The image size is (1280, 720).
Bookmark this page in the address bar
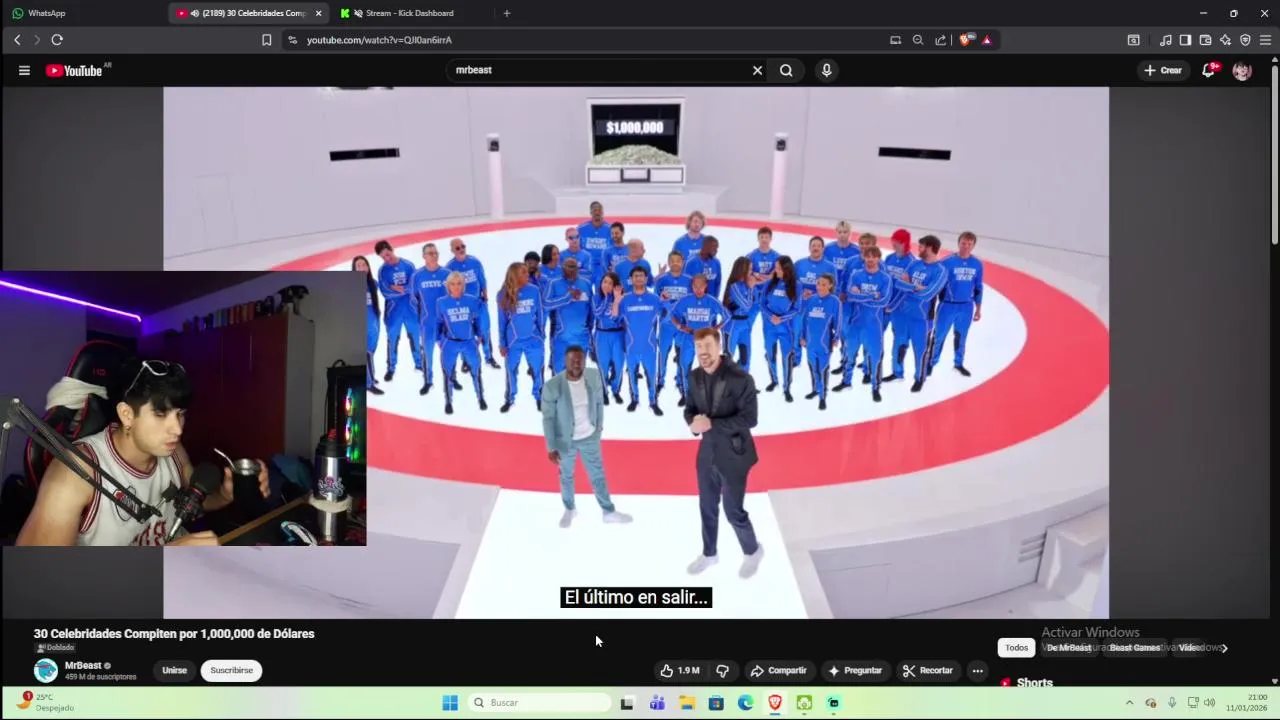tap(267, 40)
